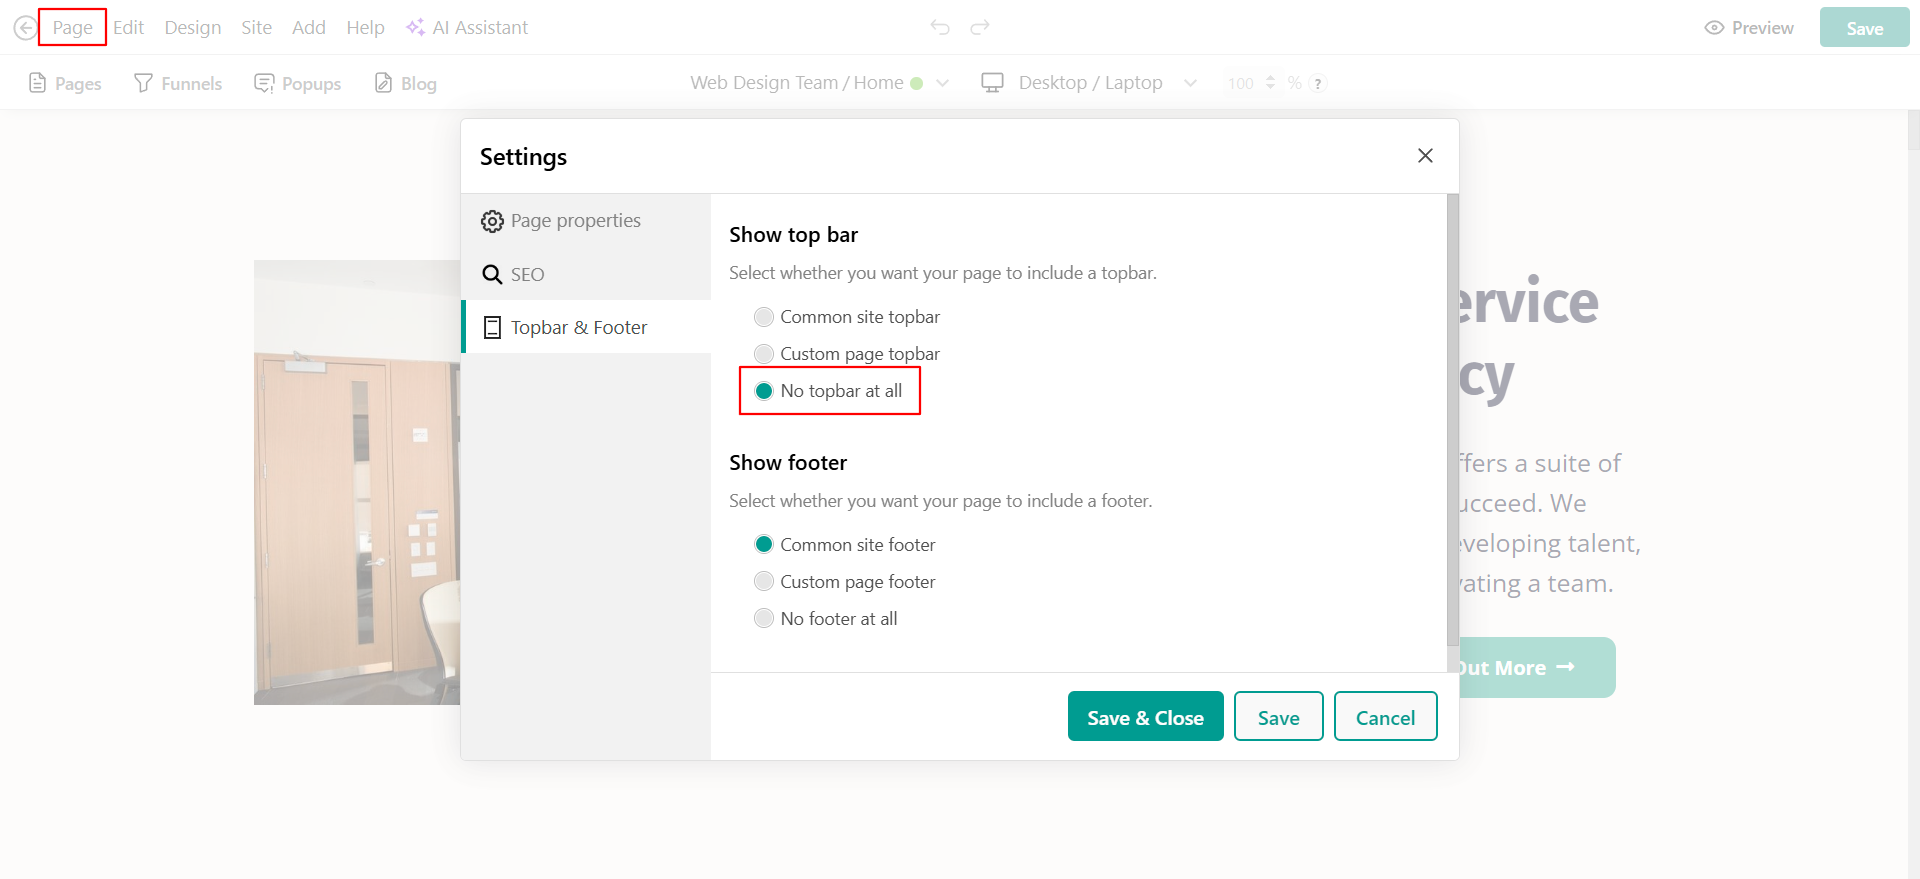This screenshot has height=879, width=1920.
Task: Click the back arrow circle icon
Action: tap(25, 28)
